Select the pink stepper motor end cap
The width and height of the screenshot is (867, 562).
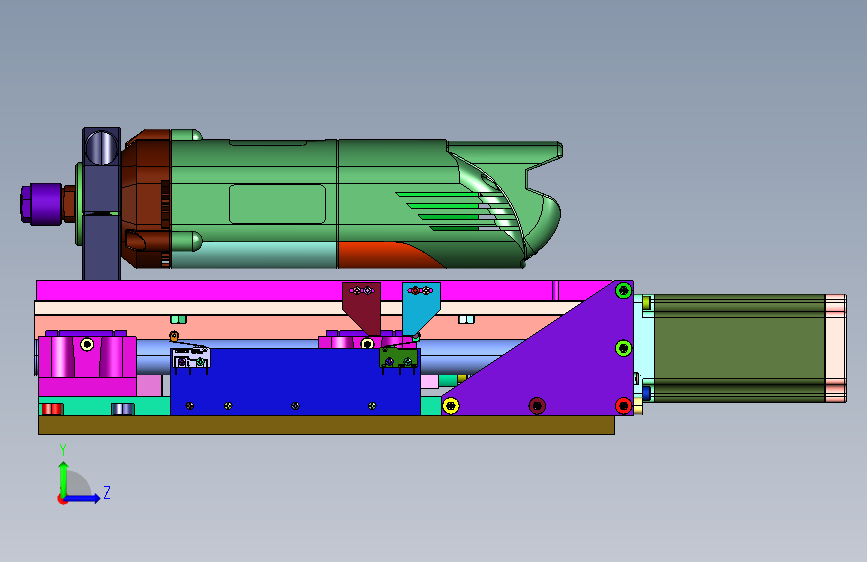tap(835, 348)
